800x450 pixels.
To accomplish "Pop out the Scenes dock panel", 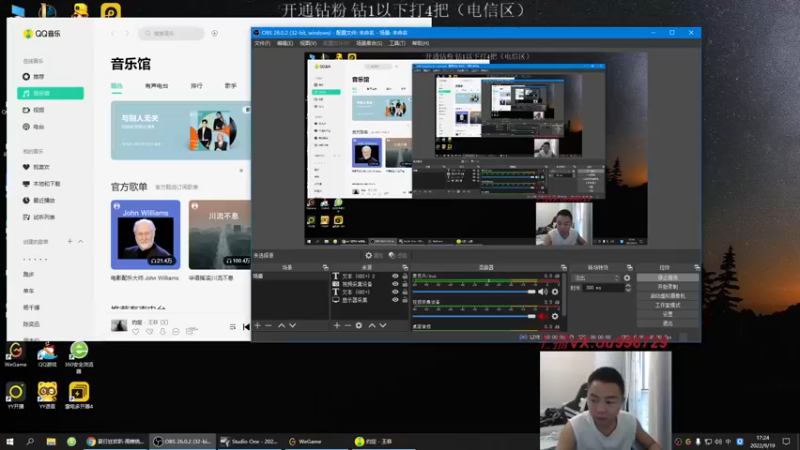I will coord(326,267).
